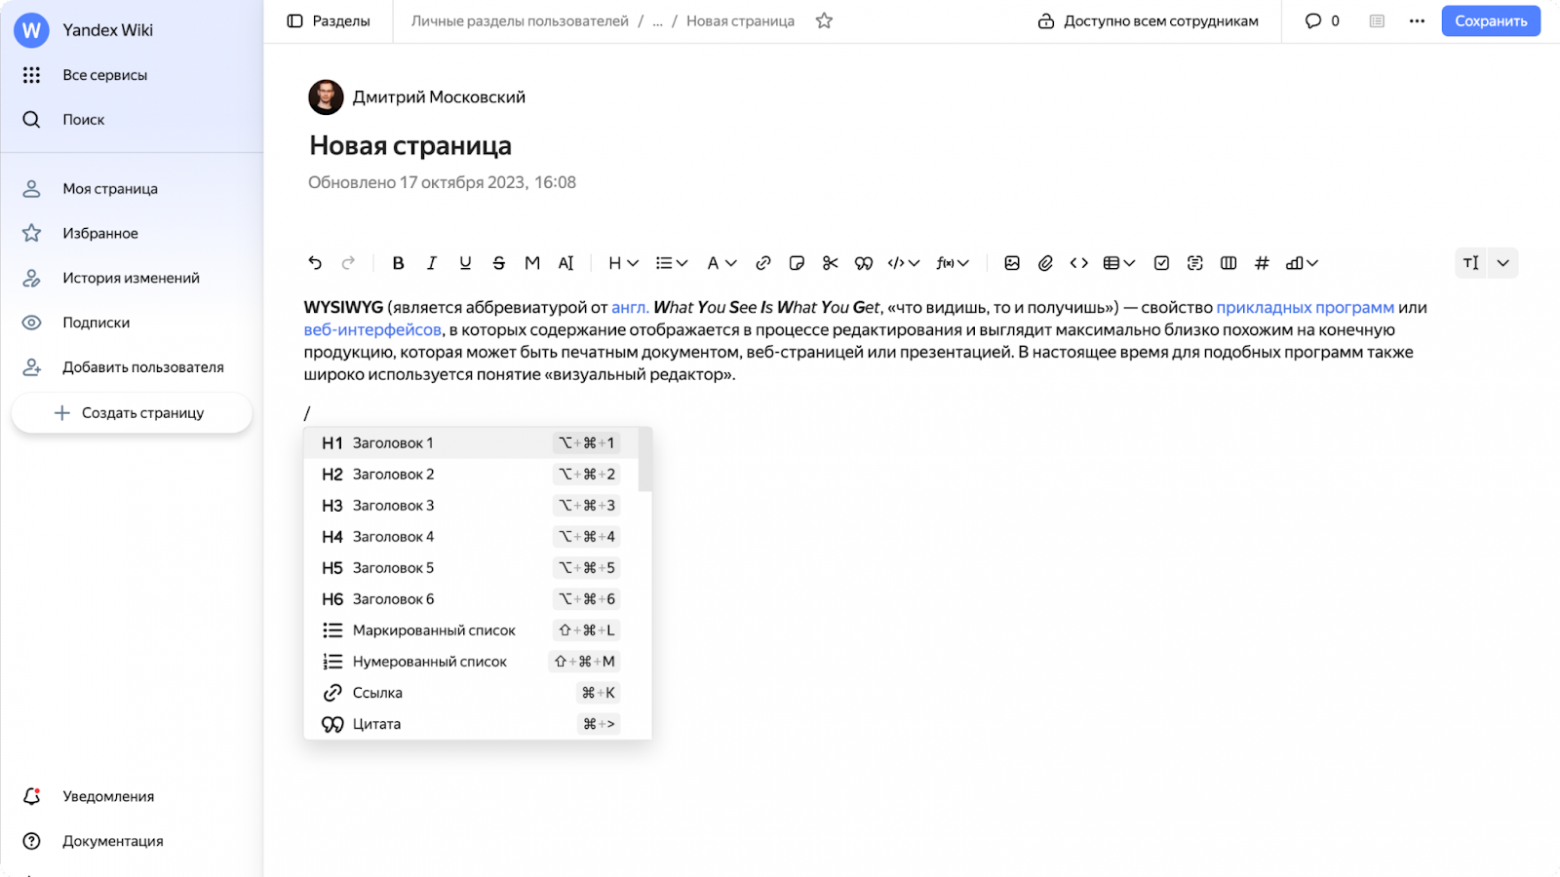Add a blockquote using the quotes icon
Viewport: 1560px width, 877px height.
tap(863, 263)
